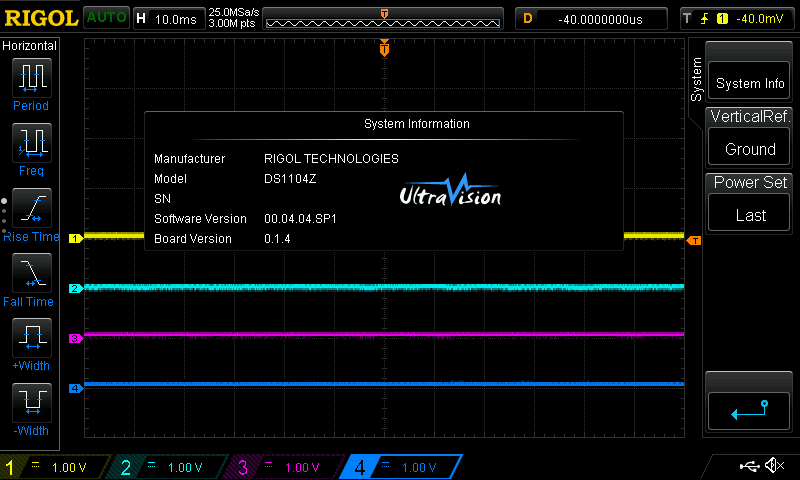
Task: Click the 25.0MSa/s sample rate readout
Action: click(x=234, y=12)
